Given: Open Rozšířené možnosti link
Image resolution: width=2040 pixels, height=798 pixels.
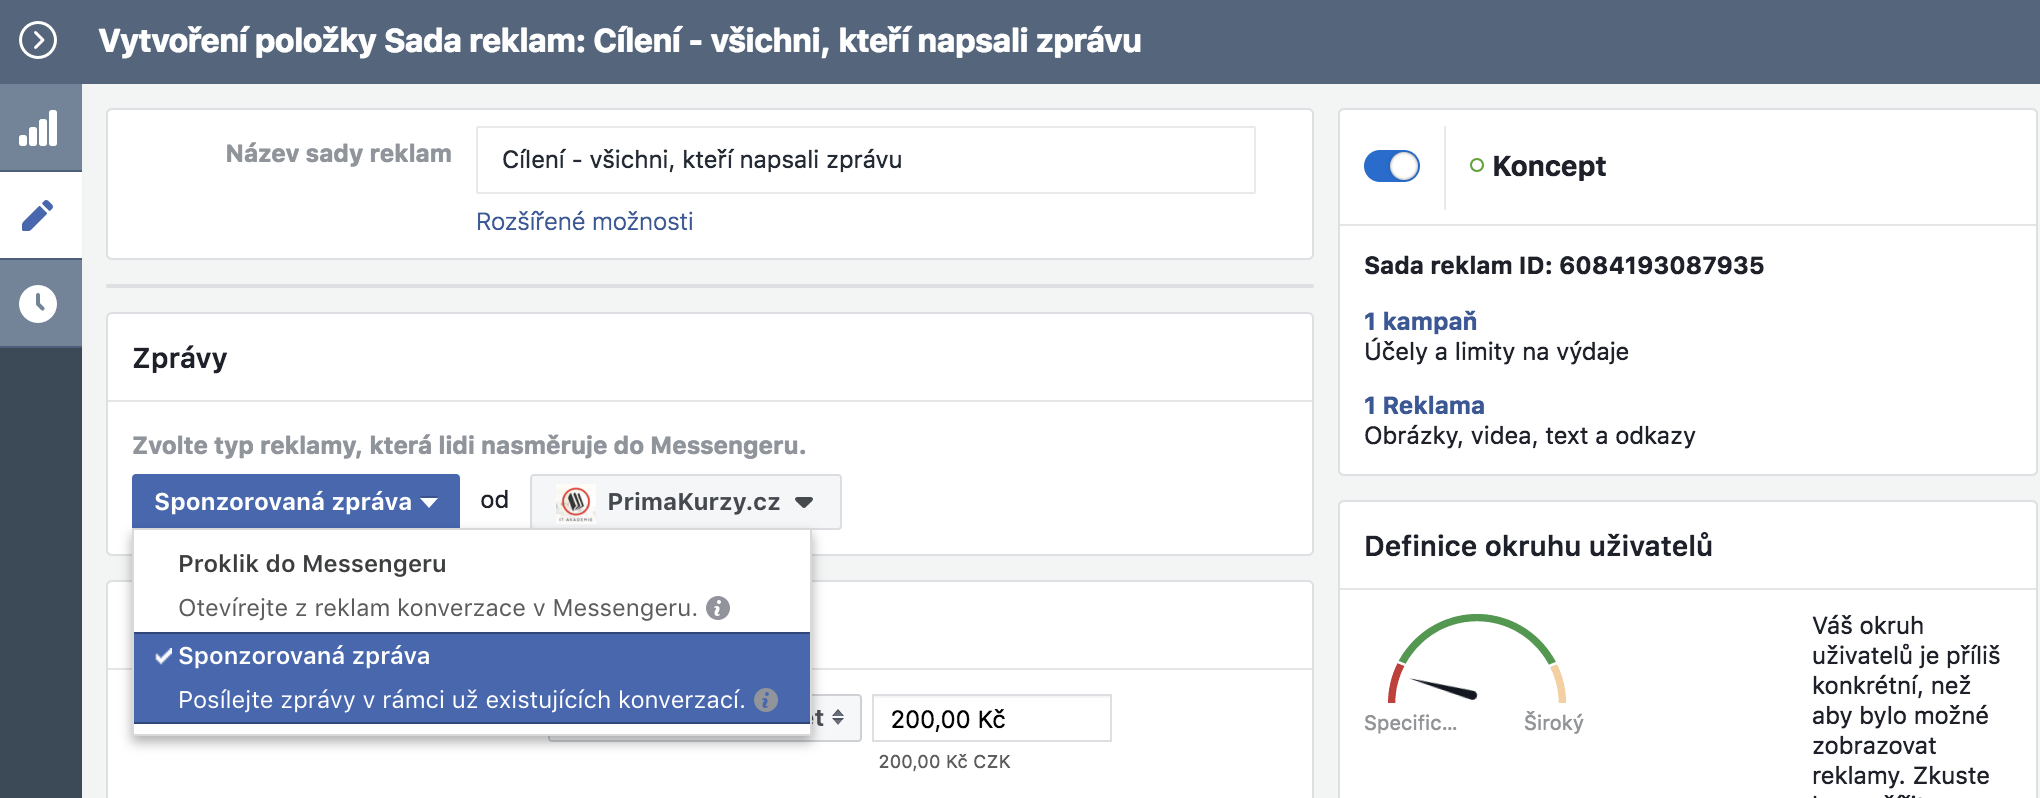Looking at the screenshot, I should (584, 222).
